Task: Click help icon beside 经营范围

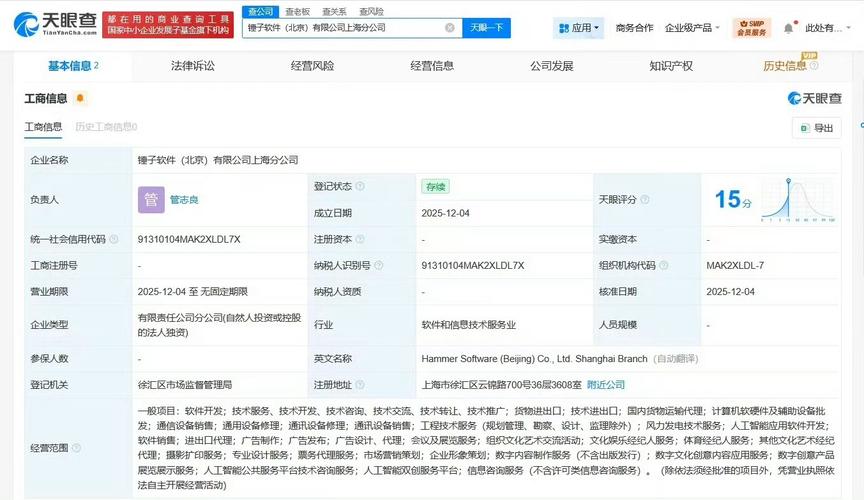Action: (77, 448)
